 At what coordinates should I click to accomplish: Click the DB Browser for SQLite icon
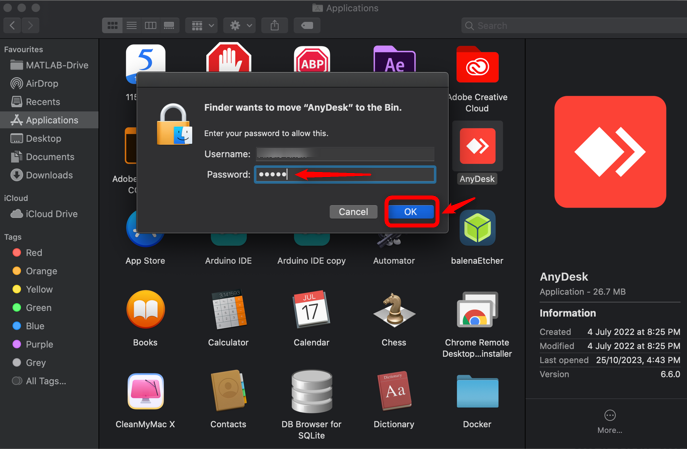(x=311, y=393)
